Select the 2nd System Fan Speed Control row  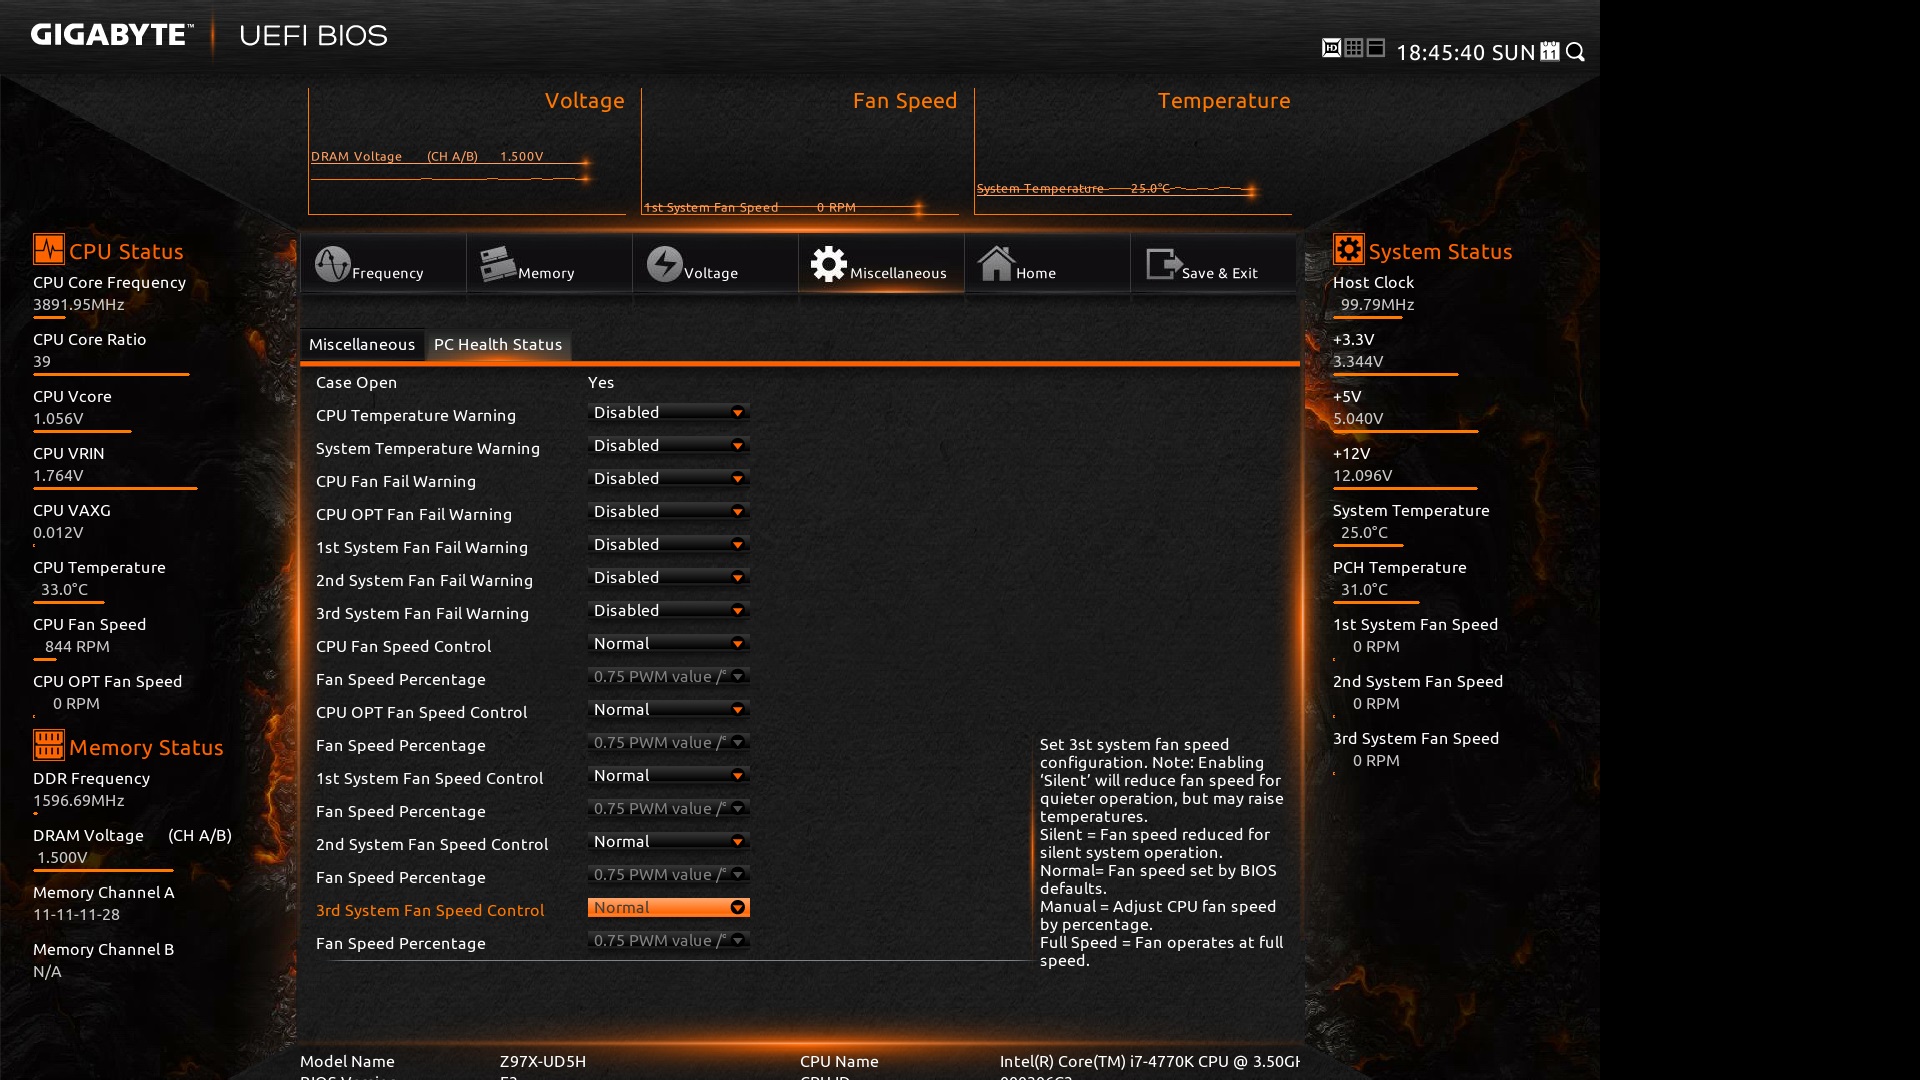(432, 844)
